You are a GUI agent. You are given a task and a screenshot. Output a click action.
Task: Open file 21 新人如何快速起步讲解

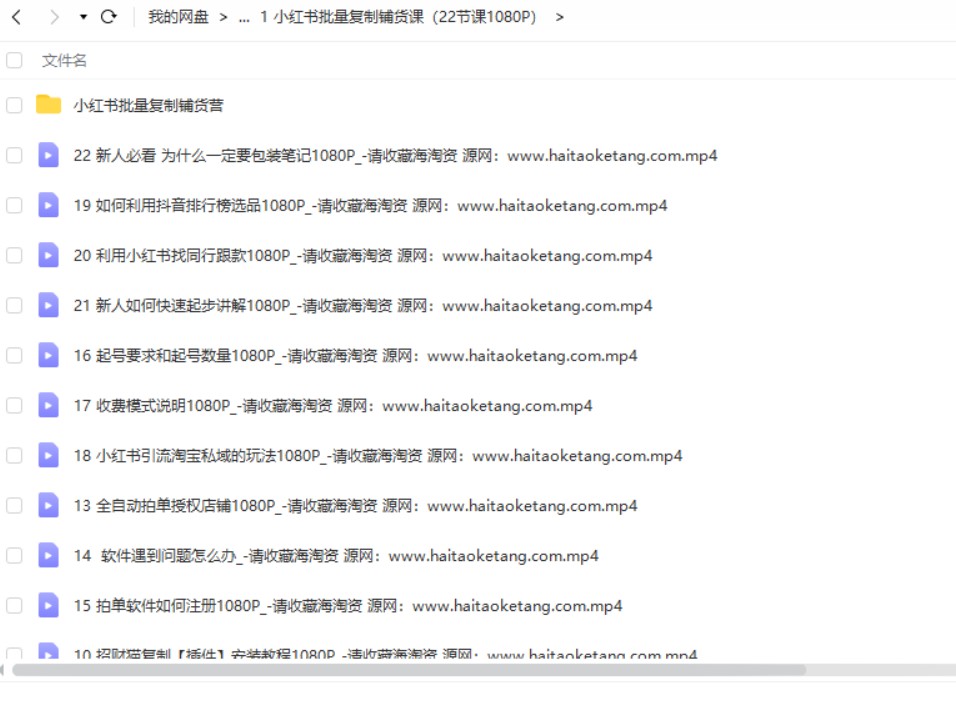pyautogui.click(x=363, y=305)
